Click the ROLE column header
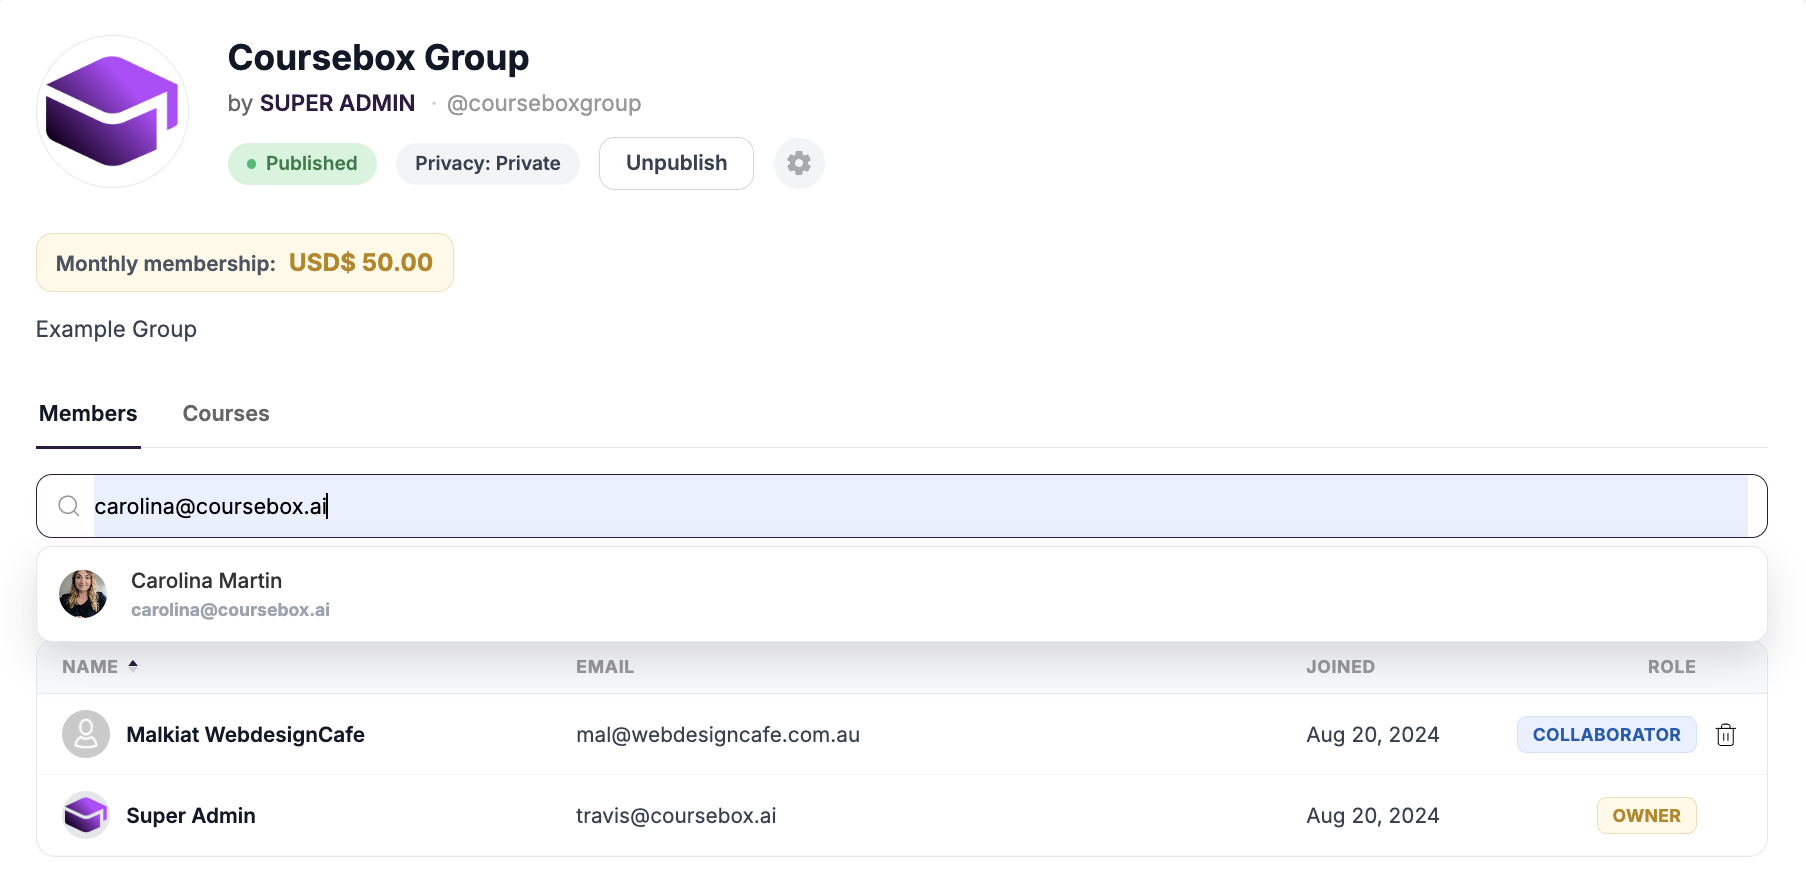This screenshot has height=886, width=1806. tap(1672, 667)
